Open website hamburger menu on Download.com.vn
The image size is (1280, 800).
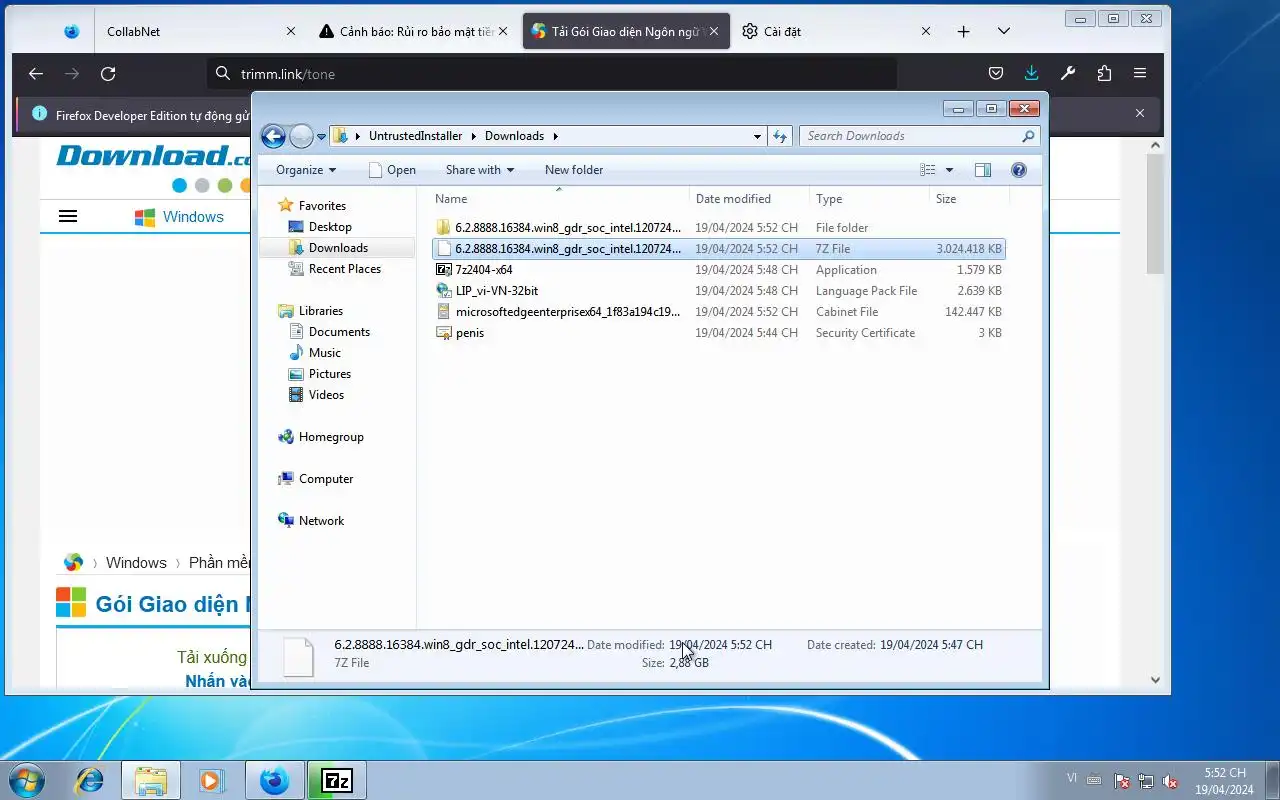(x=68, y=216)
